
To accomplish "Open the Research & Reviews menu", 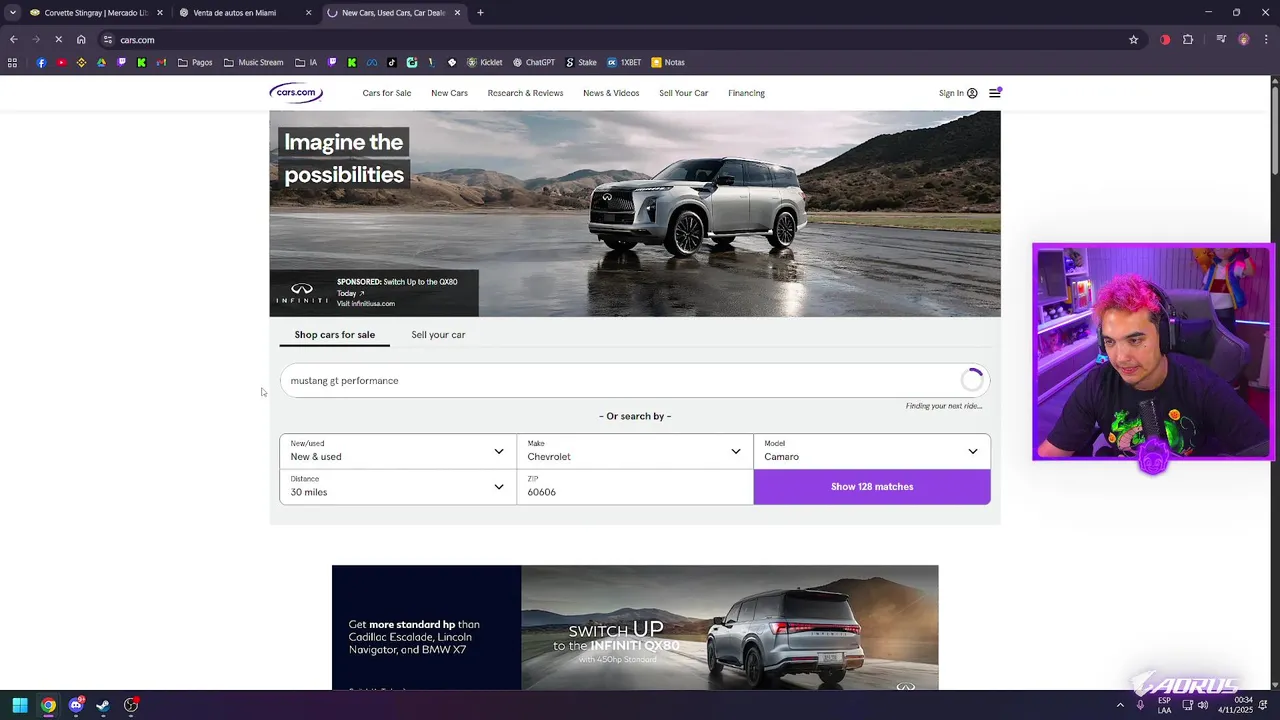I will [x=525, y=93].
